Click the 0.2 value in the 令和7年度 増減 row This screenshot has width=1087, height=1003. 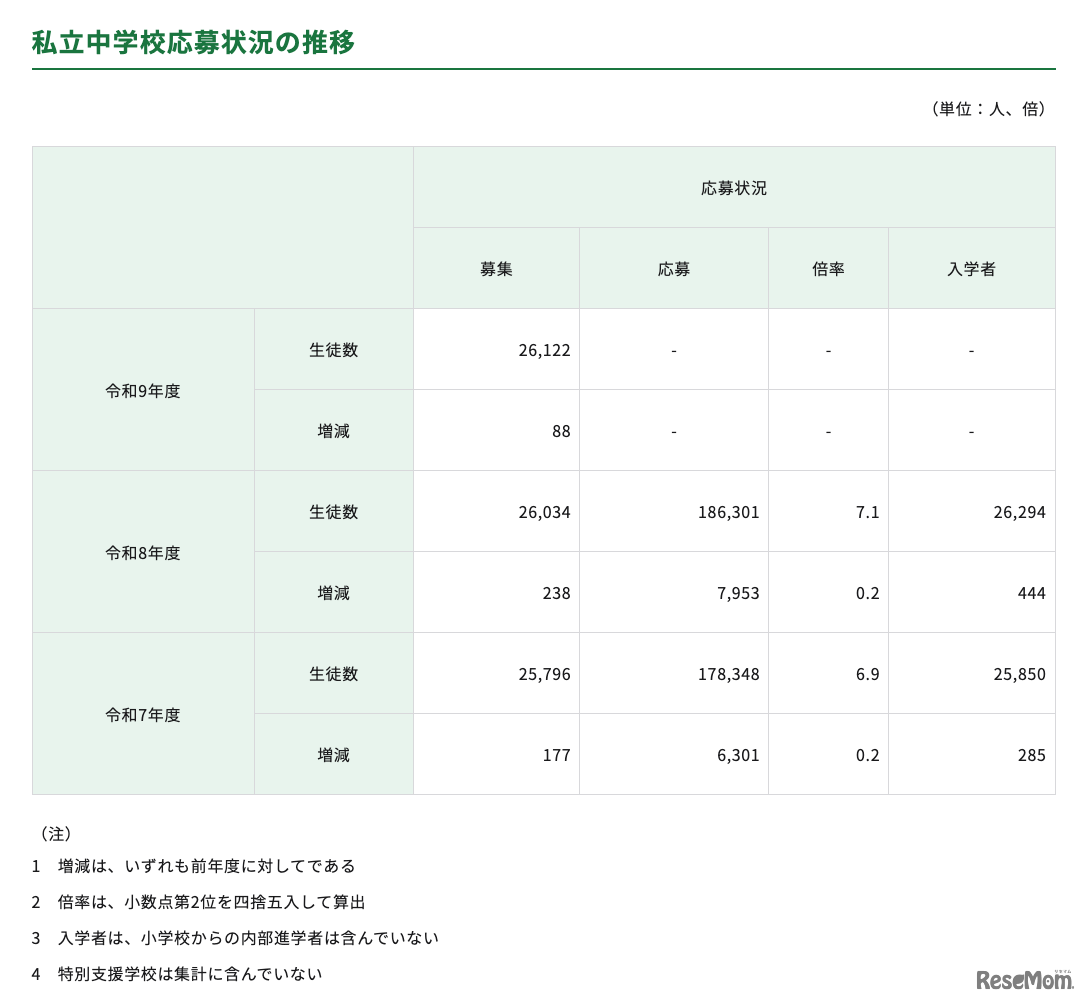tap(867, 755)
